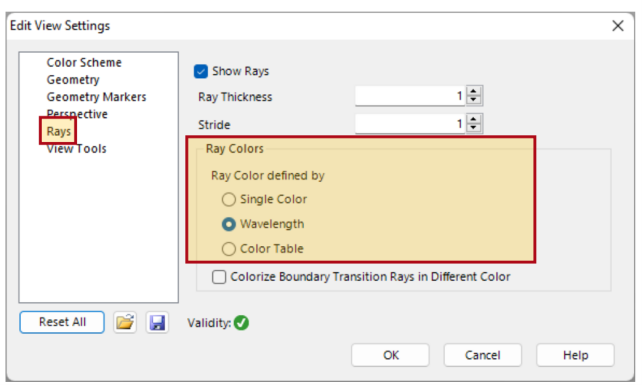This screenshot has width=642, height=385.
Task: Close the Edit View Settings dialog
Action: click(x=618, y=26)
